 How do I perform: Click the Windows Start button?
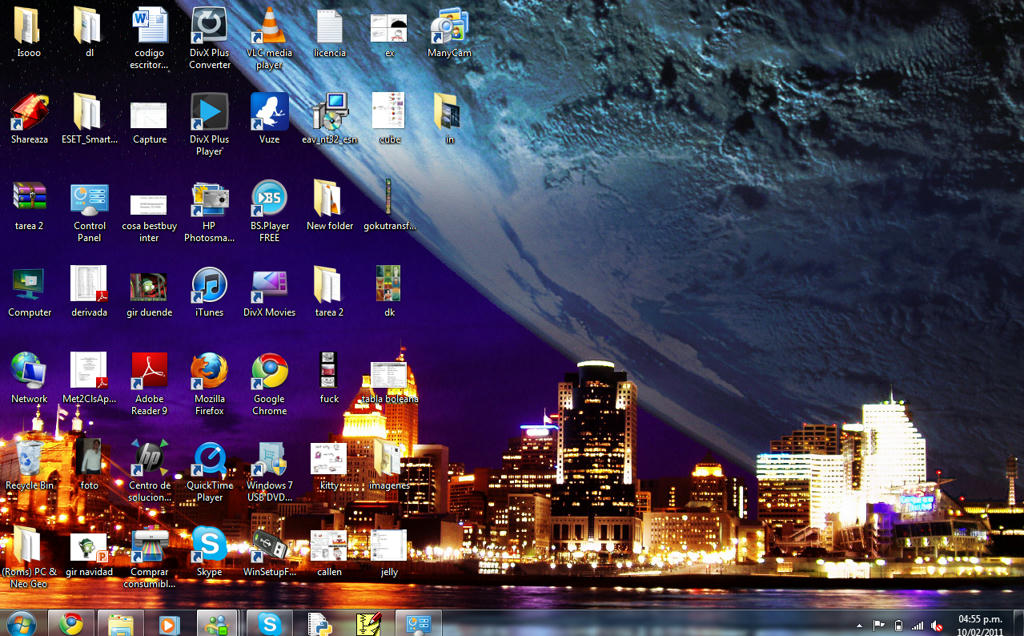point(20,623)
